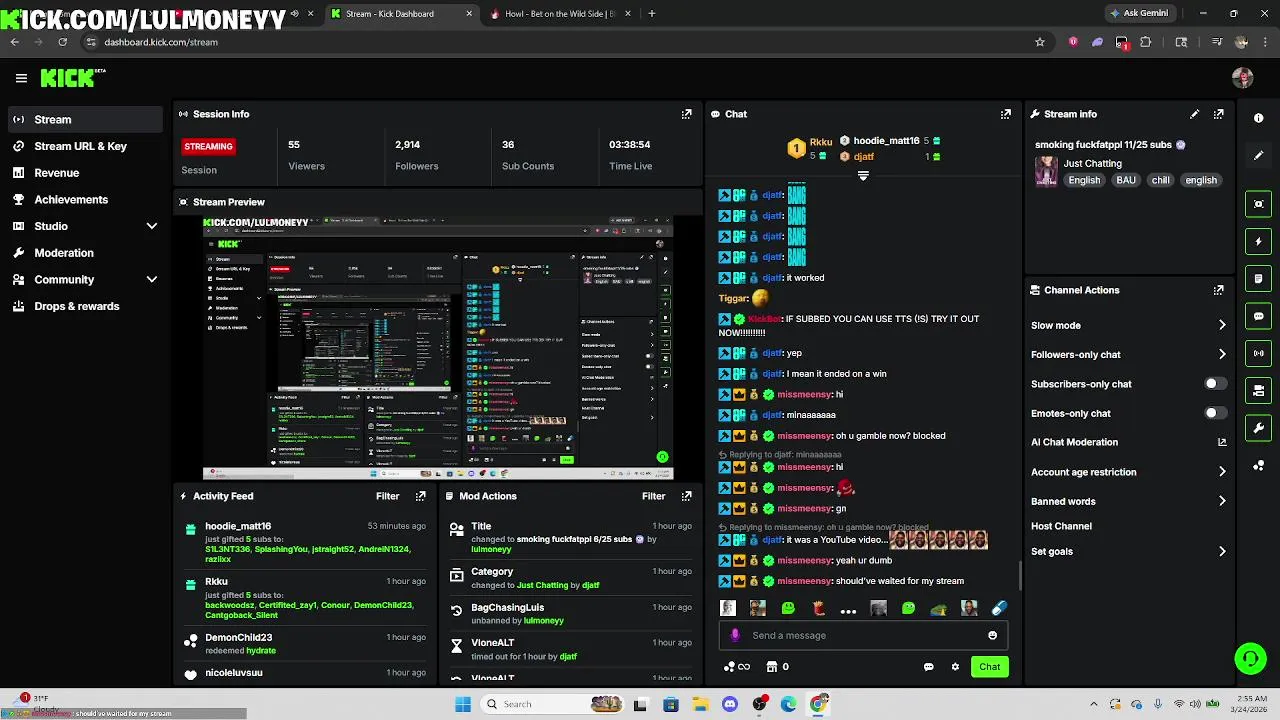Toggle the stream preview widget icon
1280x720 pixels.
[x=1258, y=204]
